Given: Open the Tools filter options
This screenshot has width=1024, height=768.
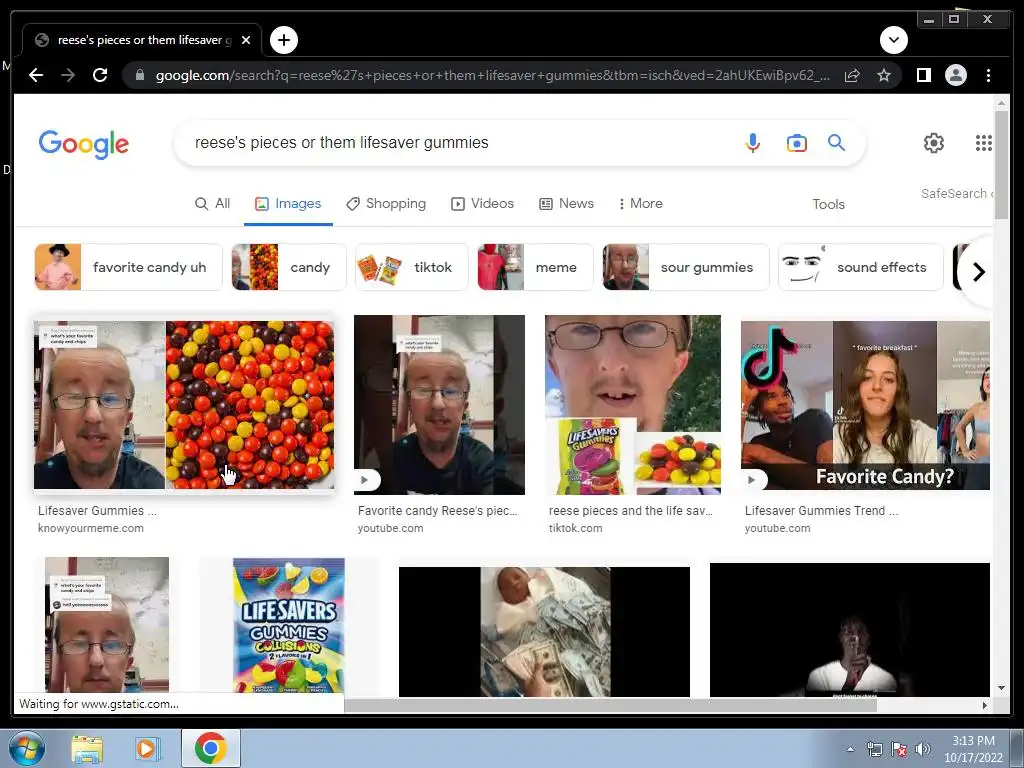Looking at the screenshot, I should [x=828, y=204].
